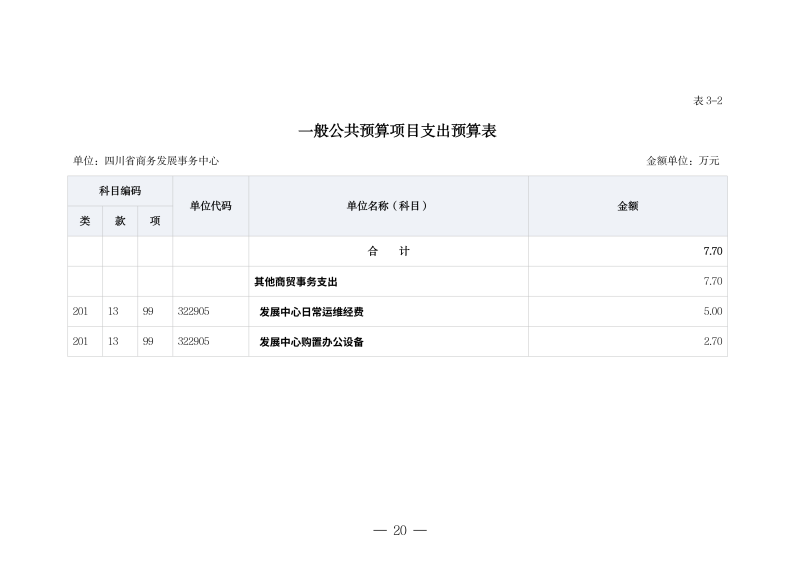
Task: Click the bold 7.70 amount in 合计 row
Action: (x=712, y=252)
